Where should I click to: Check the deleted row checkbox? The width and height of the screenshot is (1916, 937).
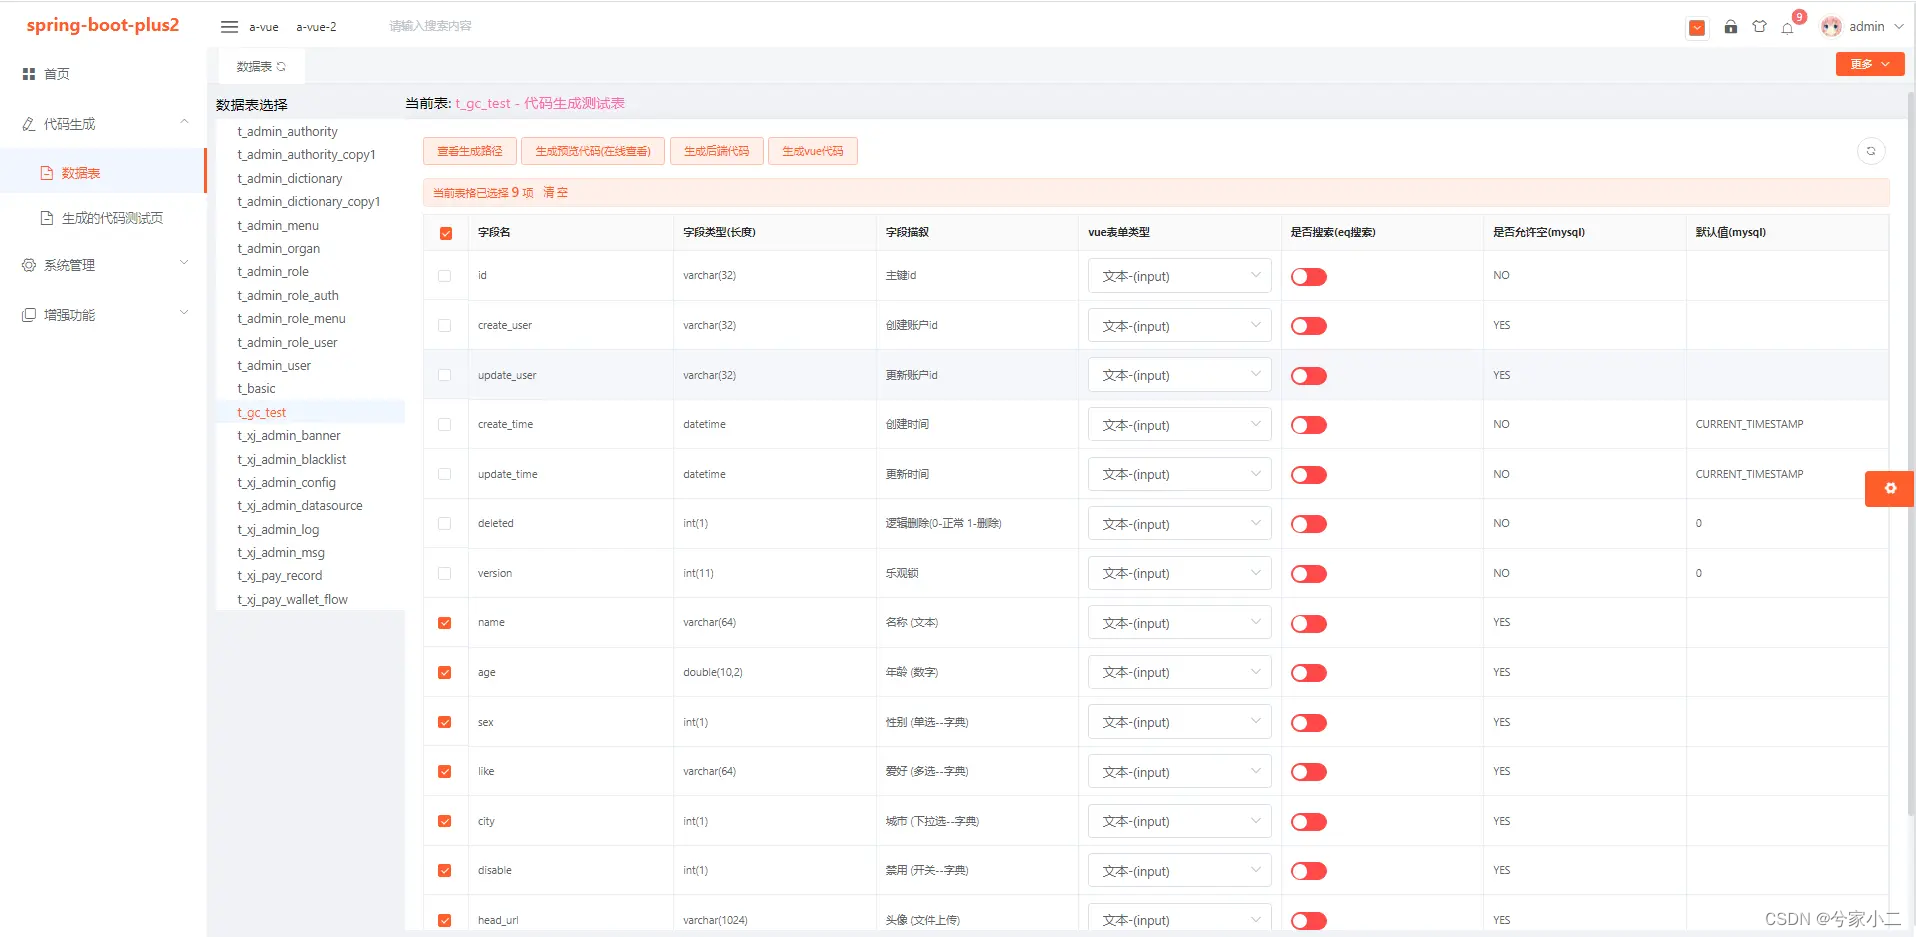pos(445,524)
